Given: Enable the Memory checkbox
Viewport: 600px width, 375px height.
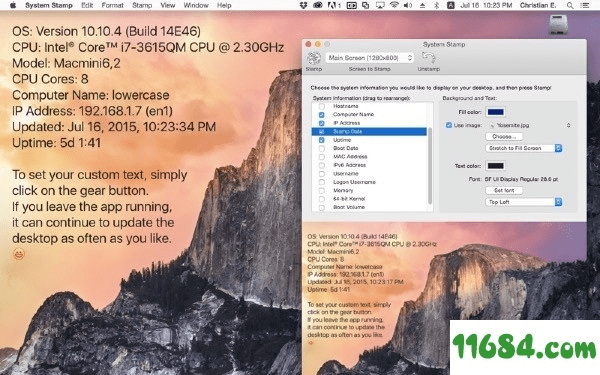Looking at the screenshot, I should pyautogui.click(x=322, y=191).
